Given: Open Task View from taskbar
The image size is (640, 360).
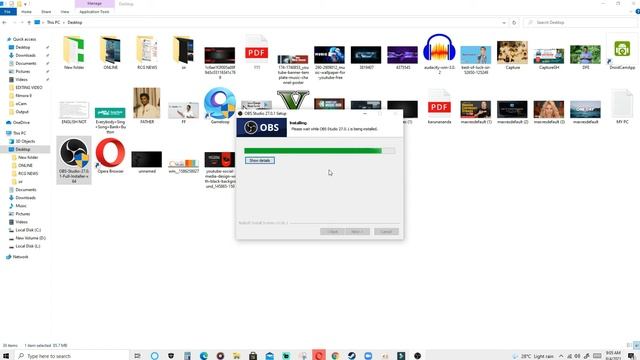Looking at the screenshot, I should pyautogui.click(x=138, y=356).
